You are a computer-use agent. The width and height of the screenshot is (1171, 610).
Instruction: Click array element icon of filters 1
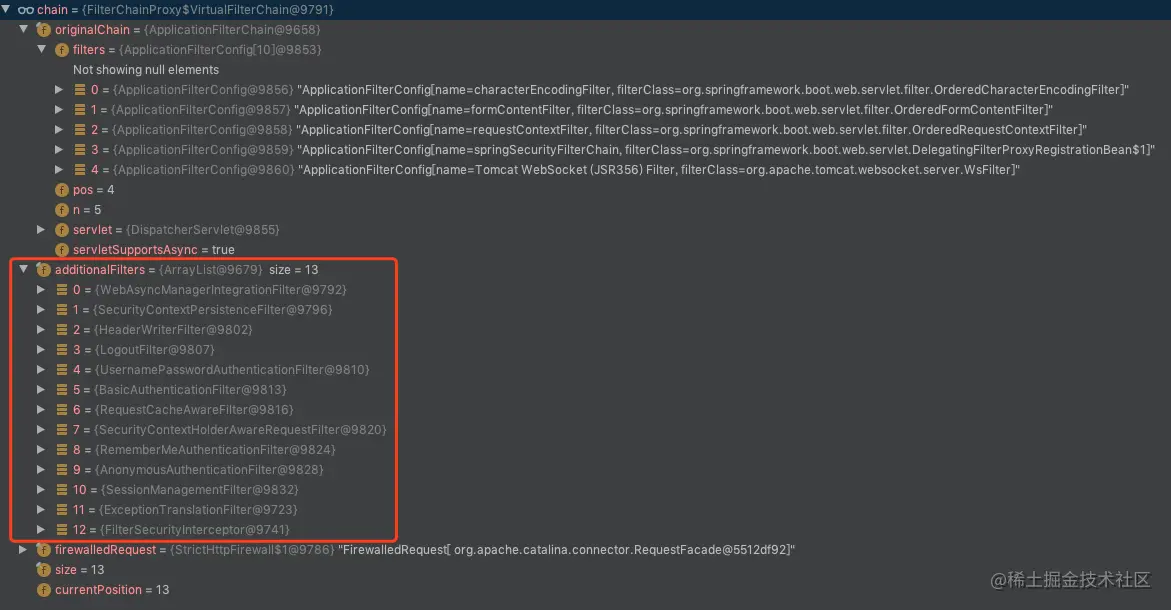pyautogui.click(x=80, y=110)
